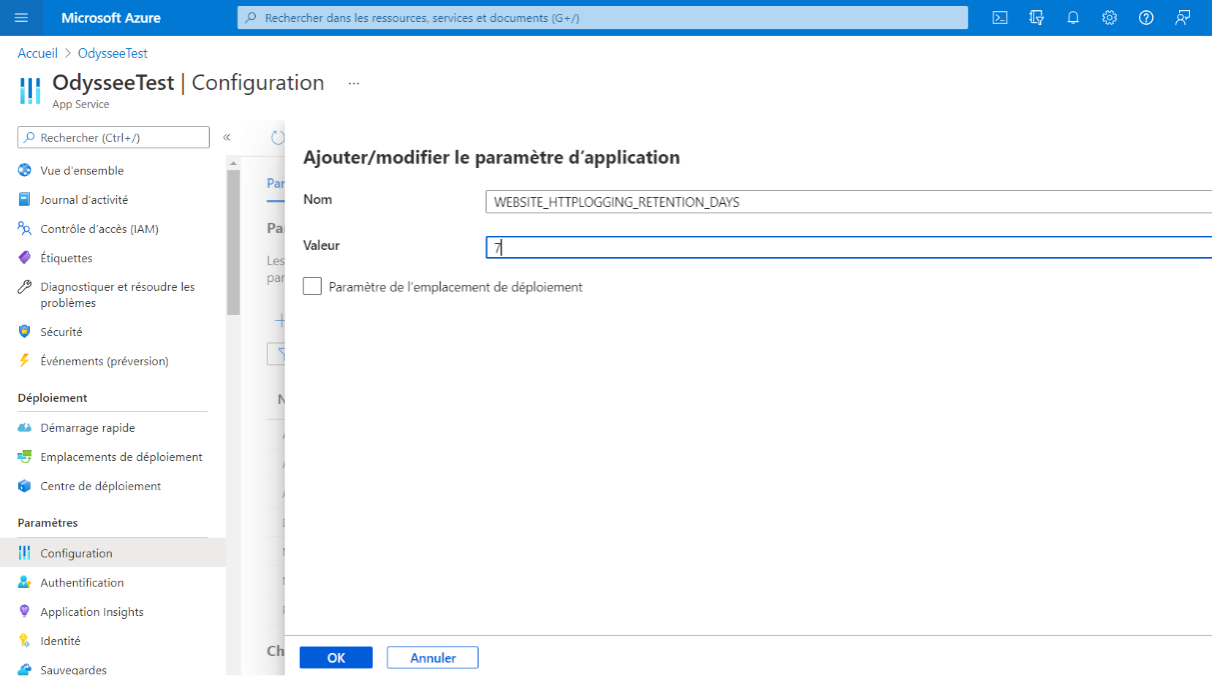Open the ellipsis menu next to Configuration title
Viewport: 1216px width, 678px height.
tap(354, 84)
